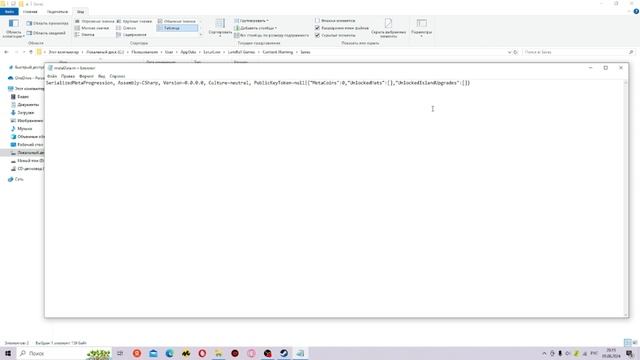Select Мелкие значки layout
The width and height of the screenshot is (640, 360).
[x=92, y=28]
